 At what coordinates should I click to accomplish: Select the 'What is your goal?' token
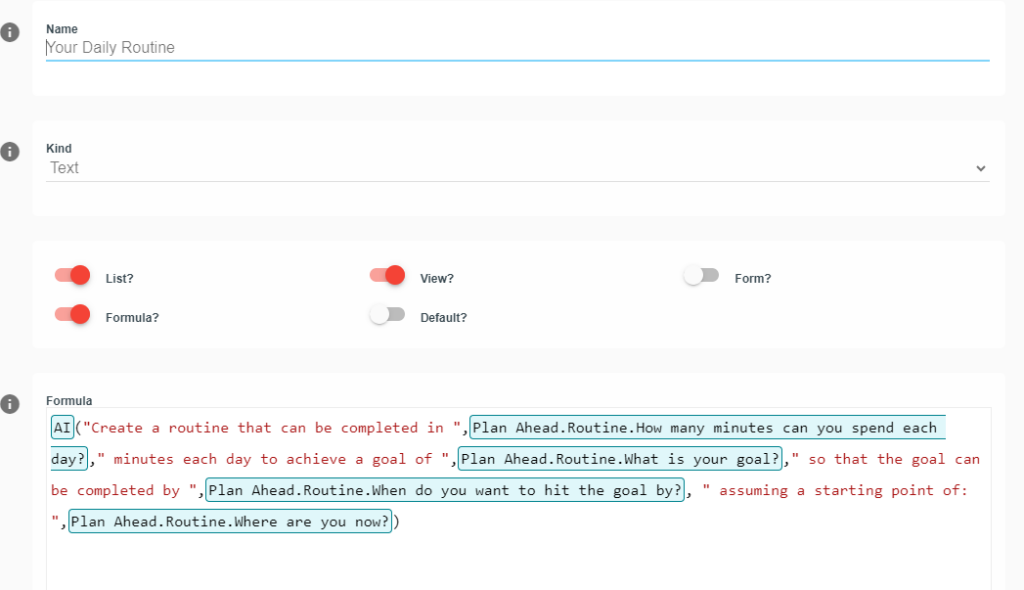point(620,459)
